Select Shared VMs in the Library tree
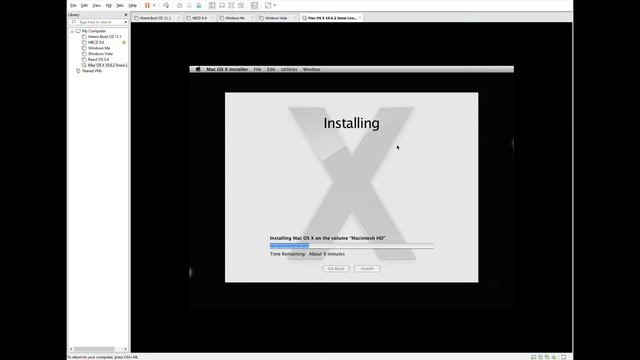 pyautogui.click(x=91, y=71)
